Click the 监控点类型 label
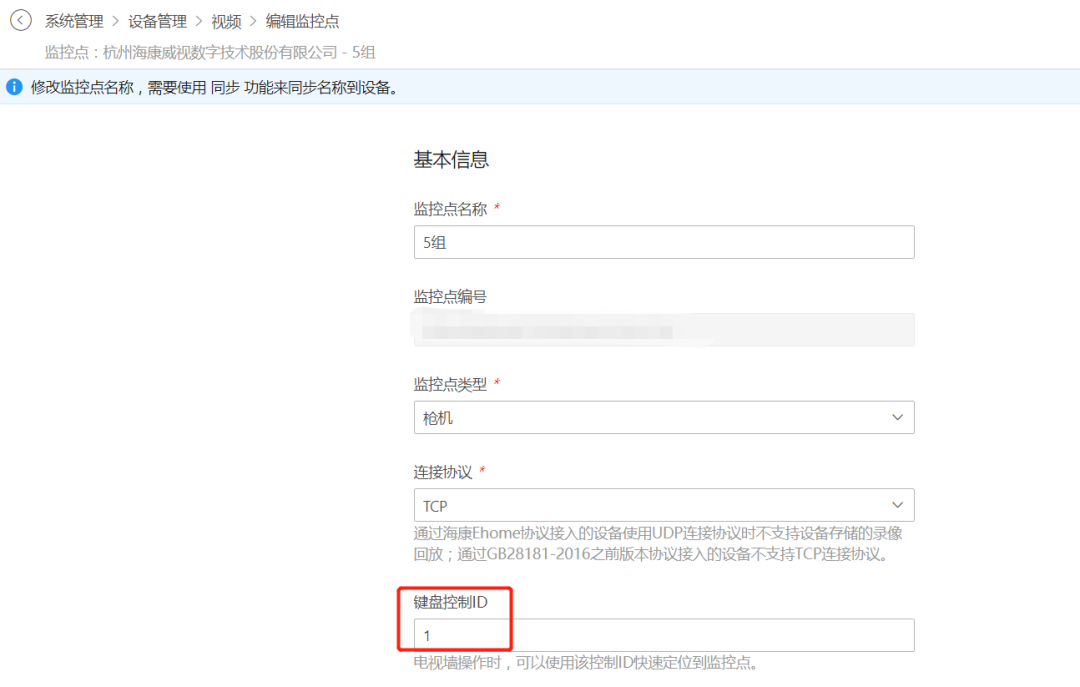1080x687 pixels. (x=450, y=384)
